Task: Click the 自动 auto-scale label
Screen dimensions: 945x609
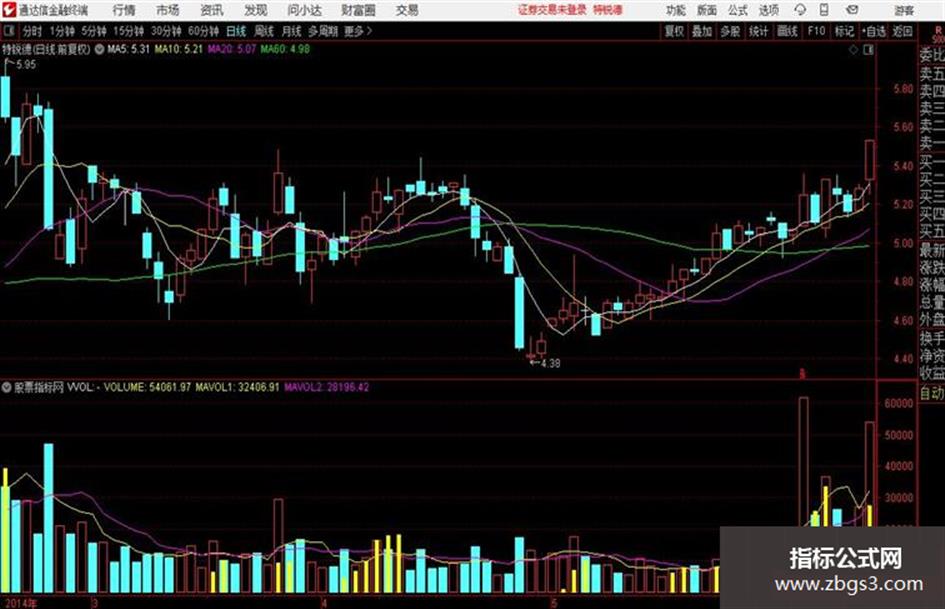Action: click(x=932, y=393)
